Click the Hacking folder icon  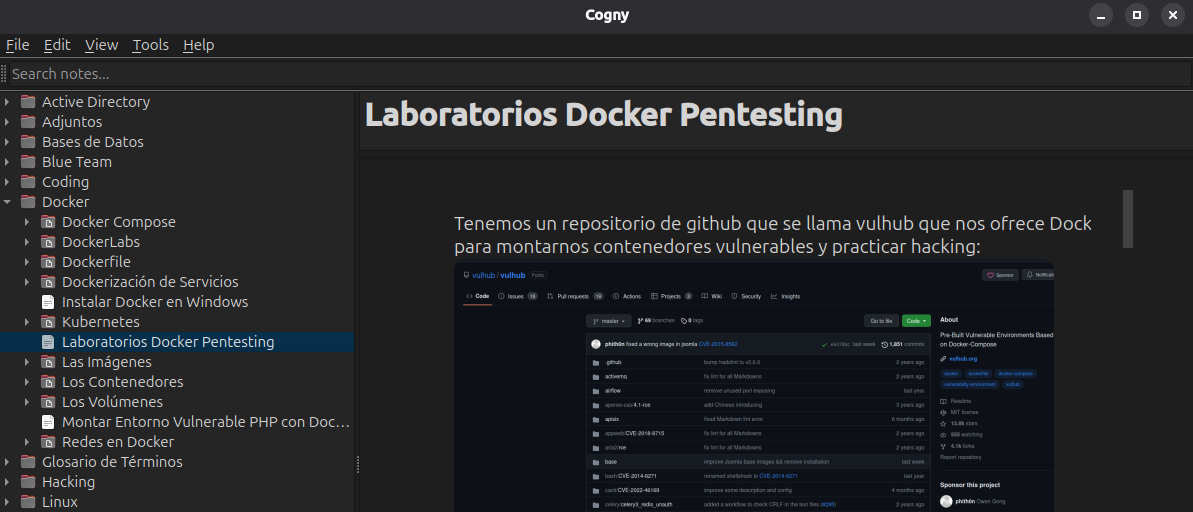pos(27,482)
